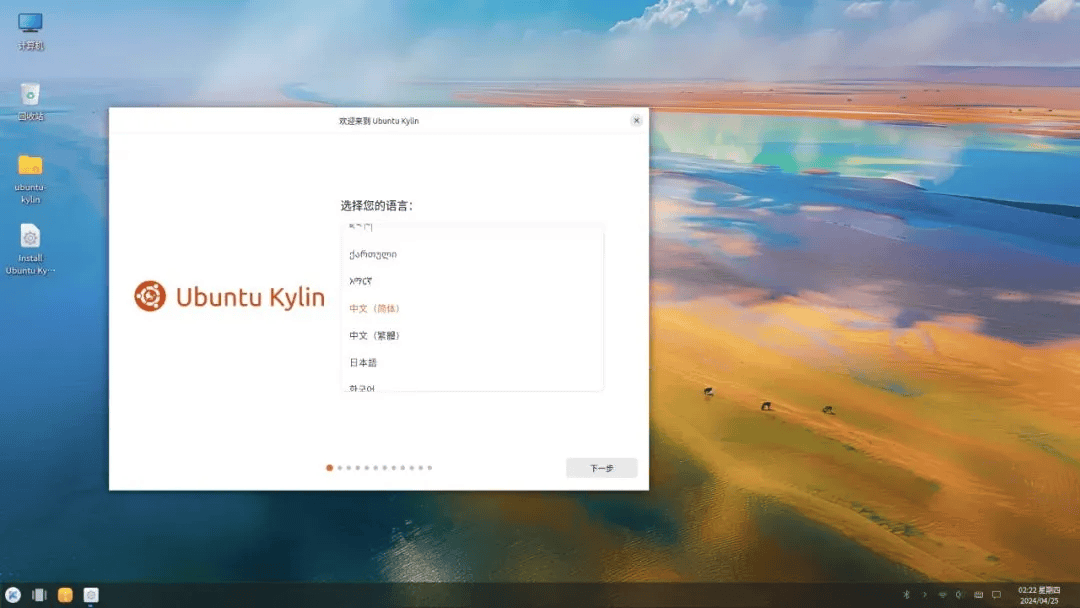Click the taskbar clock showing 02:22
This screenshot has height=608, width=1080.
pyautogui.click(x=1040, y=595)
